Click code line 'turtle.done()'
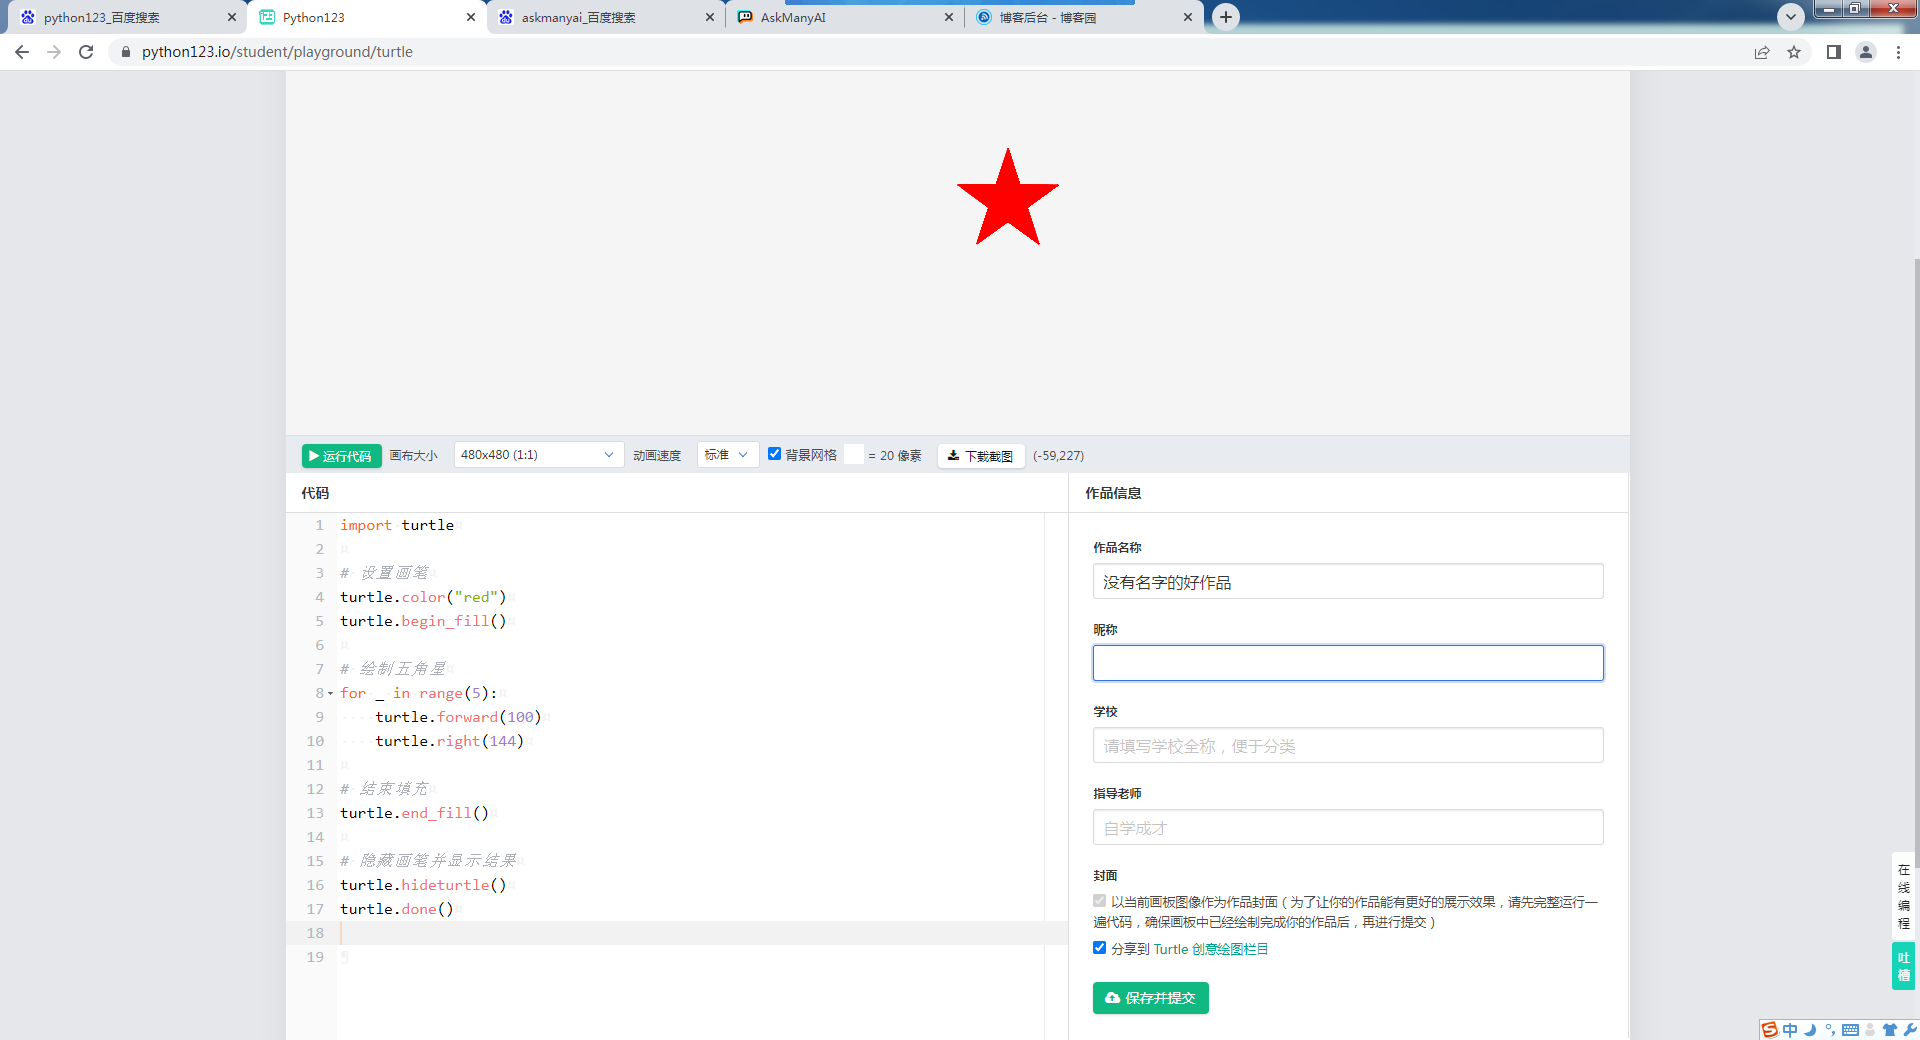Viewport: 1920px width, 1040px height. pyautogui.click(x=397, y=909)
